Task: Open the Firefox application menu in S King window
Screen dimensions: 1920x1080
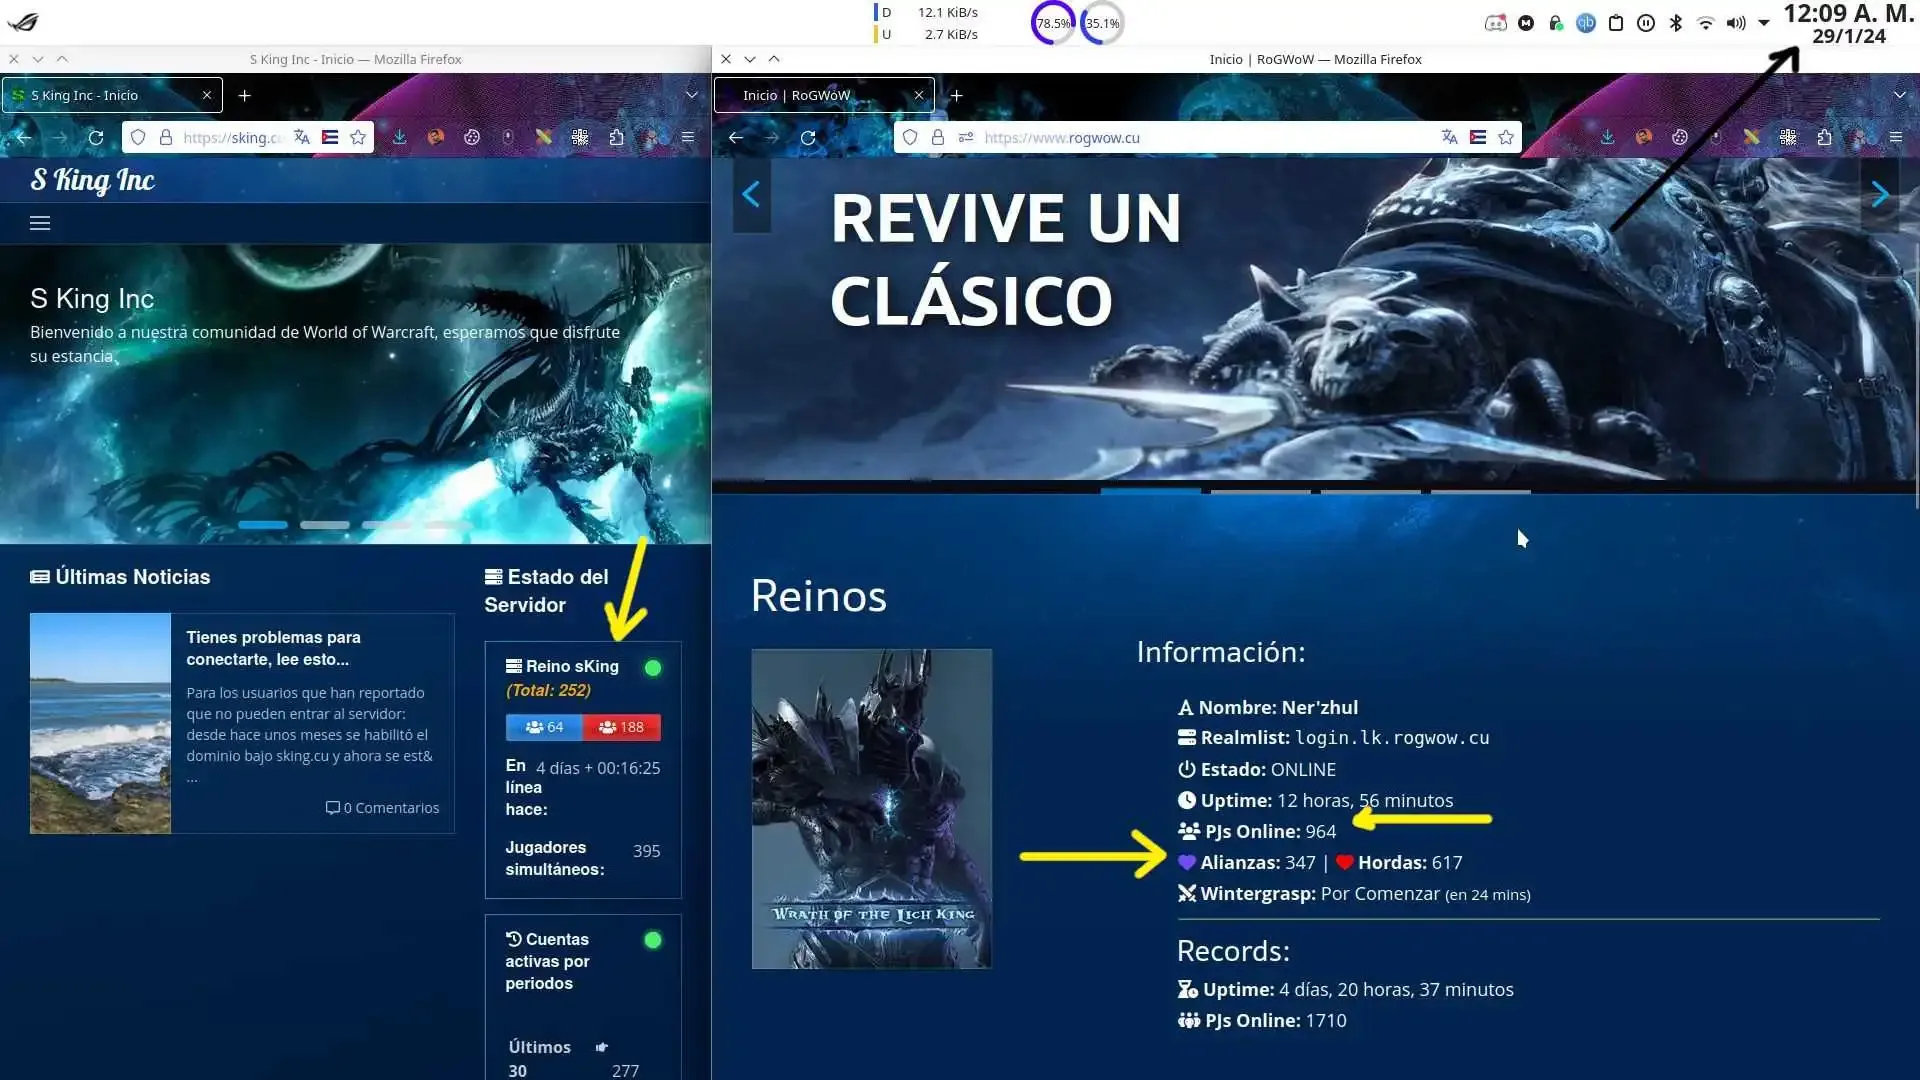Action: pos(688,138)
